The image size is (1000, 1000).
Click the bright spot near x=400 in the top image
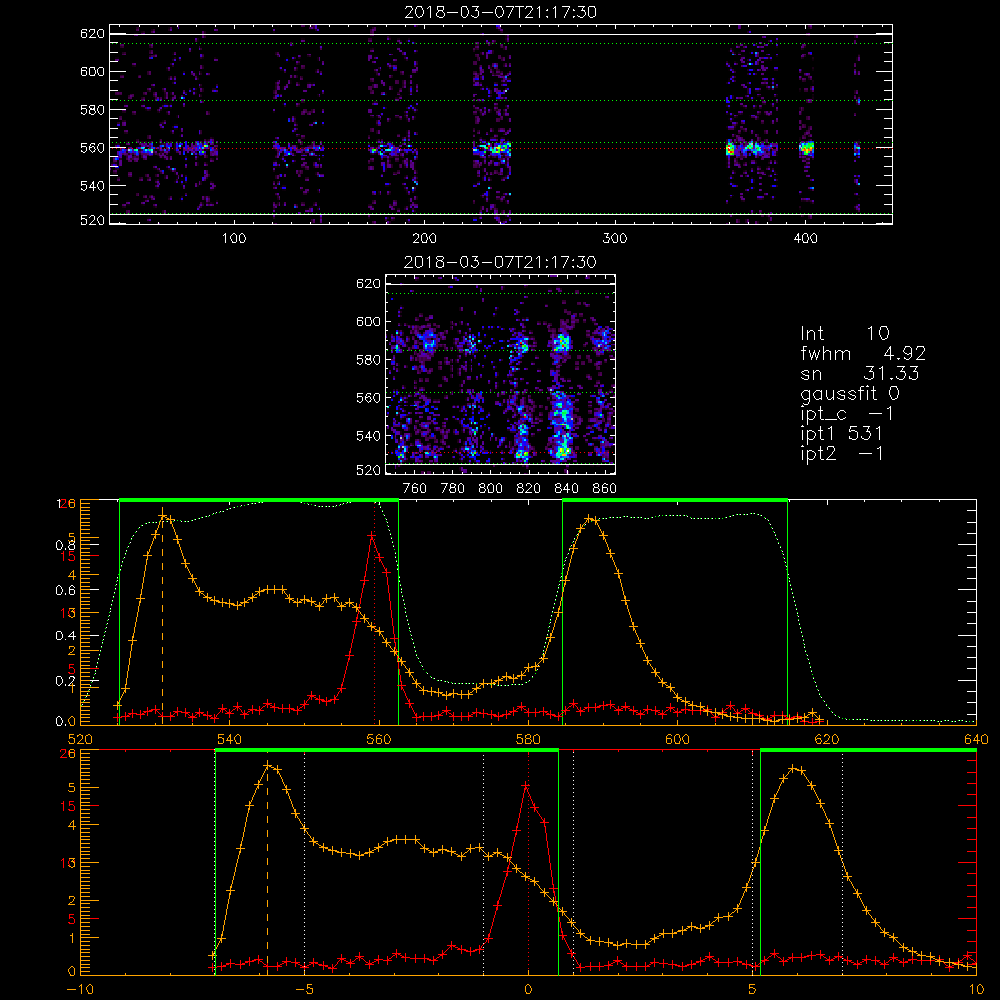(807, 149)
